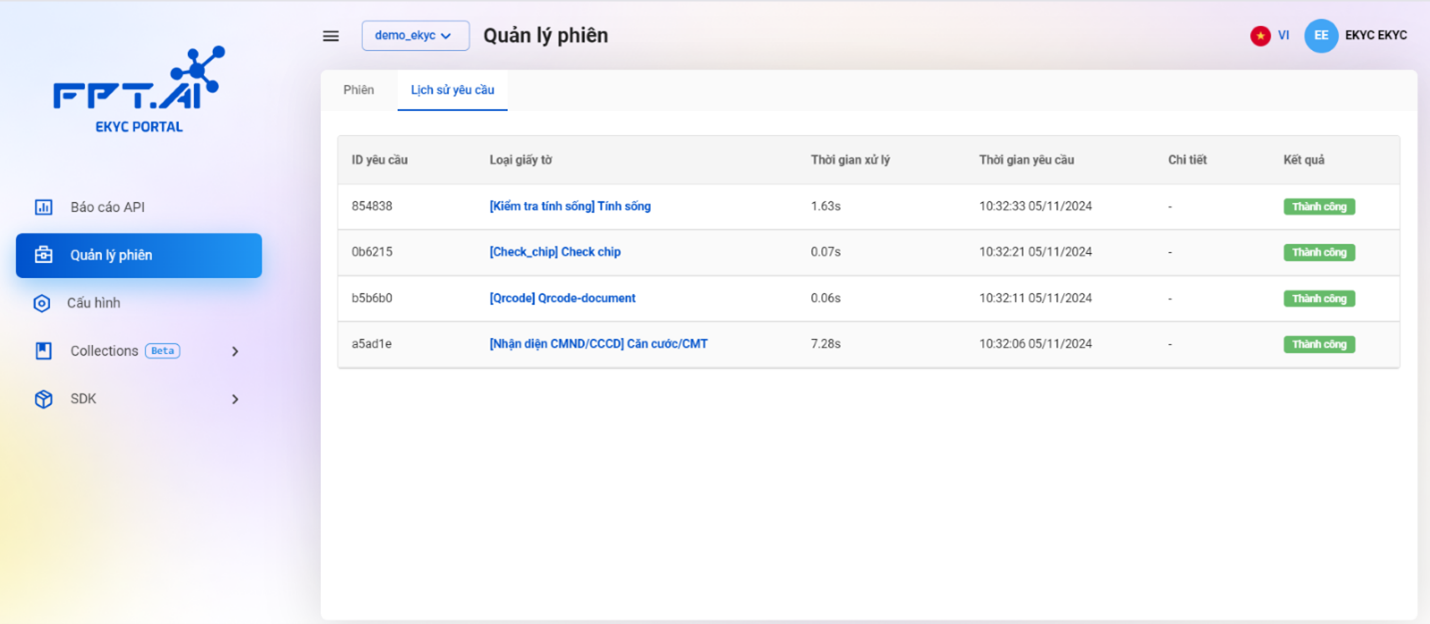Screen dimensions: 1430x624
Task: Click the Cấu hình hexagon icon
Action: pyautogui.click(x=42, y=303)
